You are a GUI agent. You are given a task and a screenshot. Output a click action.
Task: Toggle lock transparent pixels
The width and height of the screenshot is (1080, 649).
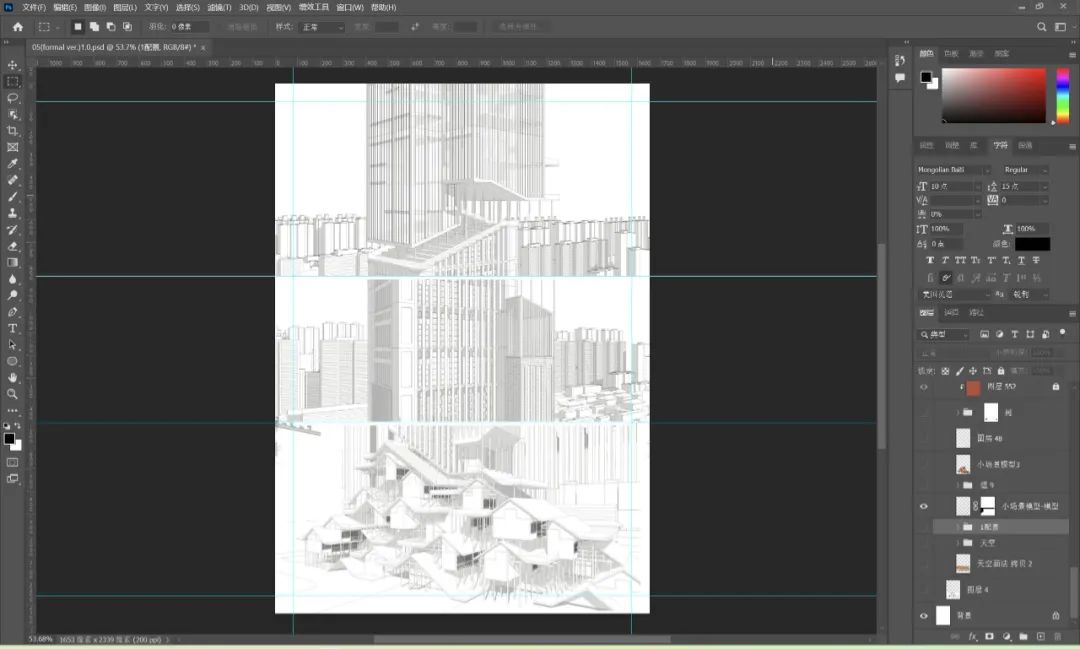945,371
